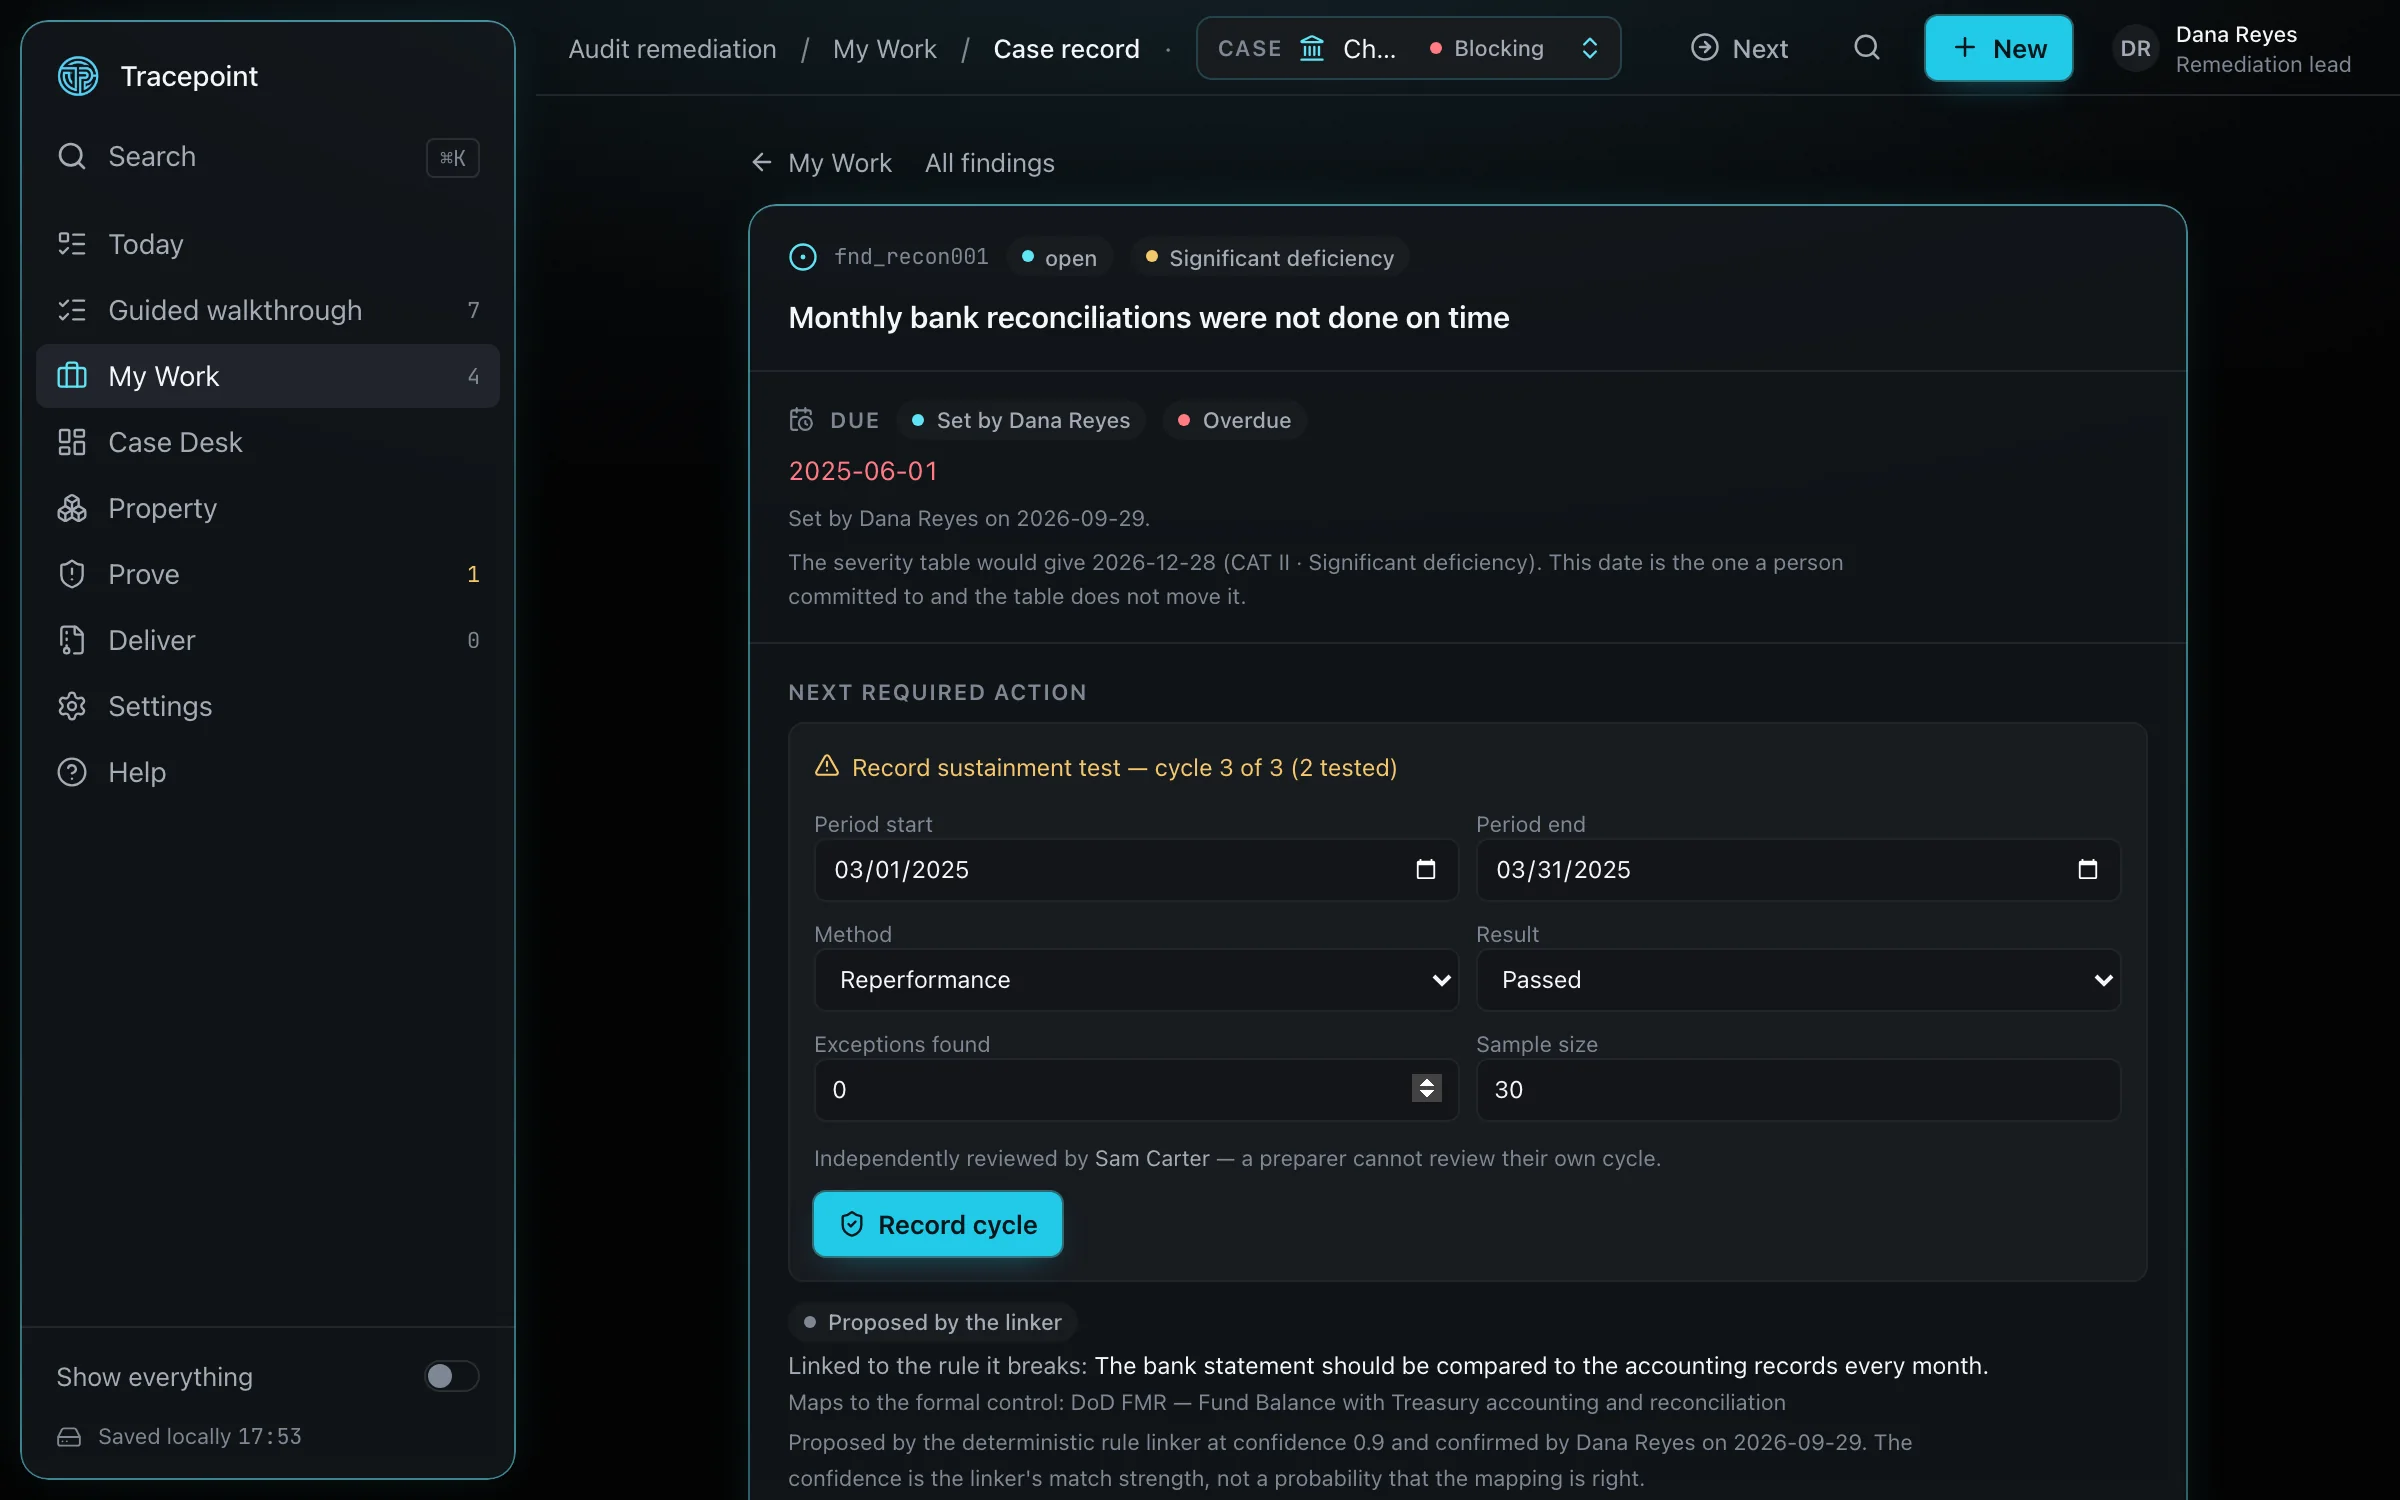2400x1500 pixels.
Task: Expand the CASE switcher dropdown
Action: (1408, 48)
